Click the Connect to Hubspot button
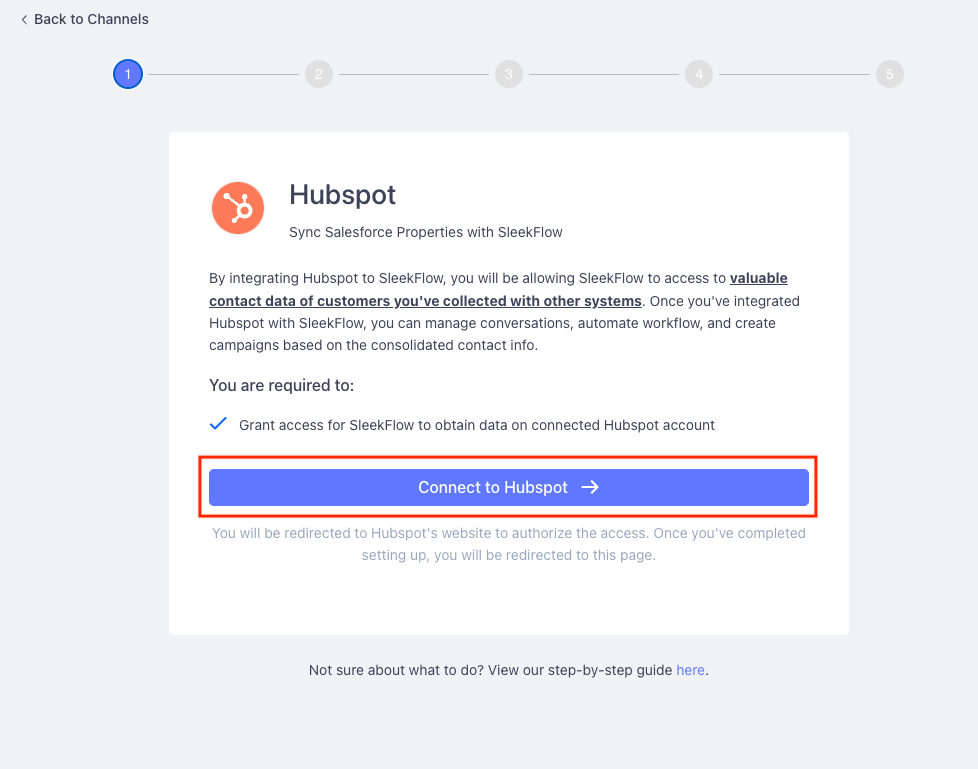978x769 pixels. click(509, 487)
